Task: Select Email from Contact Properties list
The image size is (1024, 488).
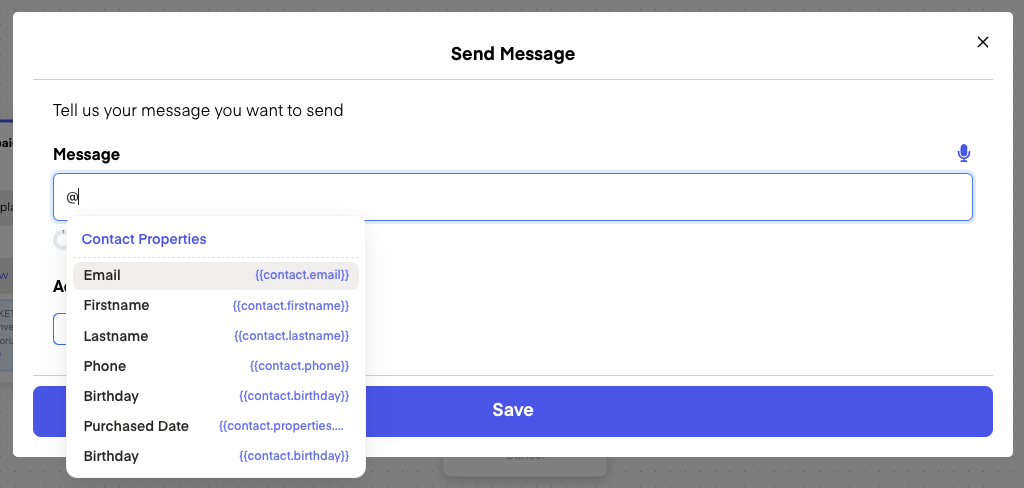Action: (102, 275)
